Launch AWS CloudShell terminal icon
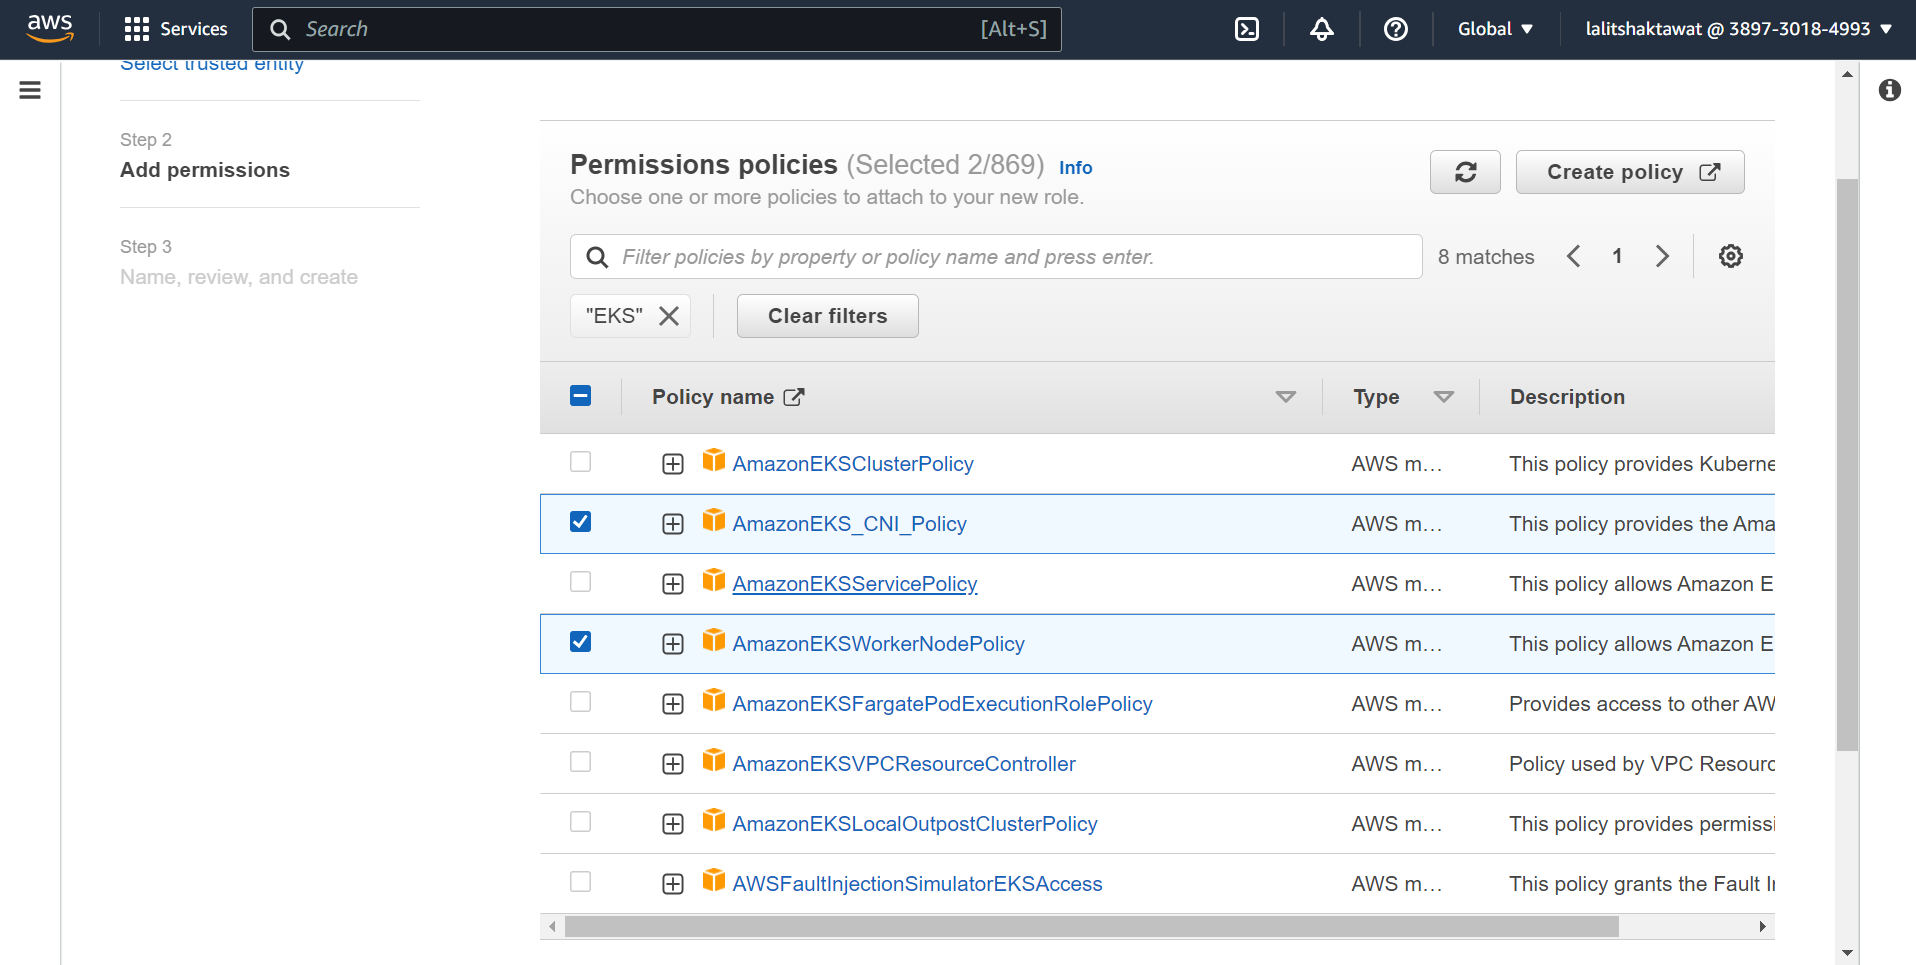 (1247, 29)
